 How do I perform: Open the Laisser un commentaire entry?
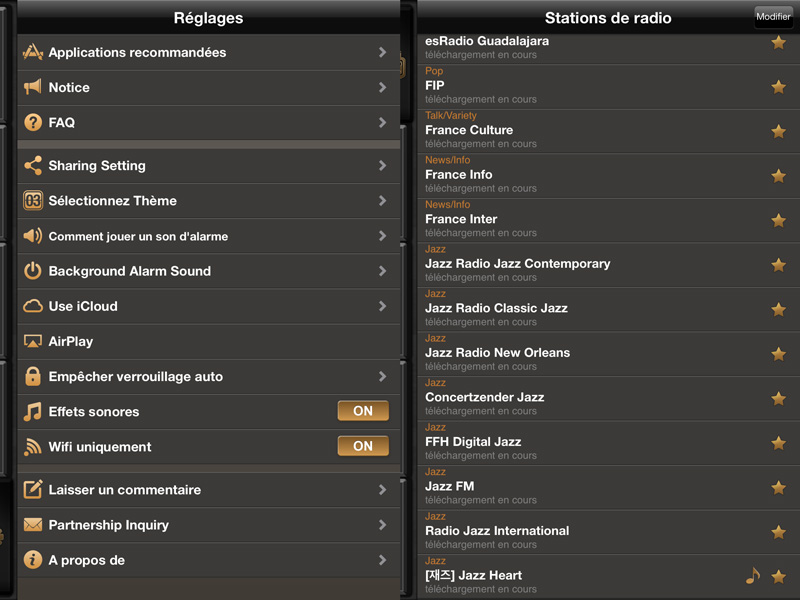pyautogui.click(x=209, y=490)
